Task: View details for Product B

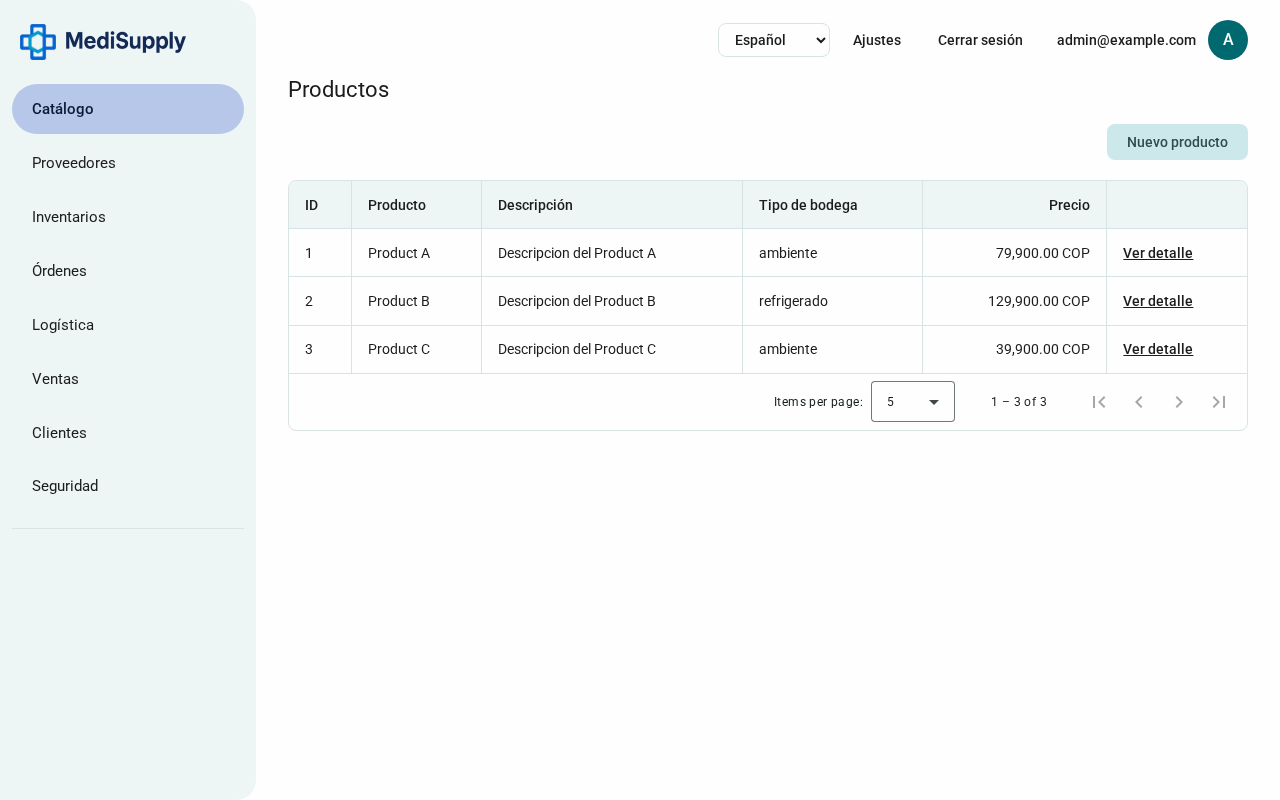Action: click(x=1158, y=301)
